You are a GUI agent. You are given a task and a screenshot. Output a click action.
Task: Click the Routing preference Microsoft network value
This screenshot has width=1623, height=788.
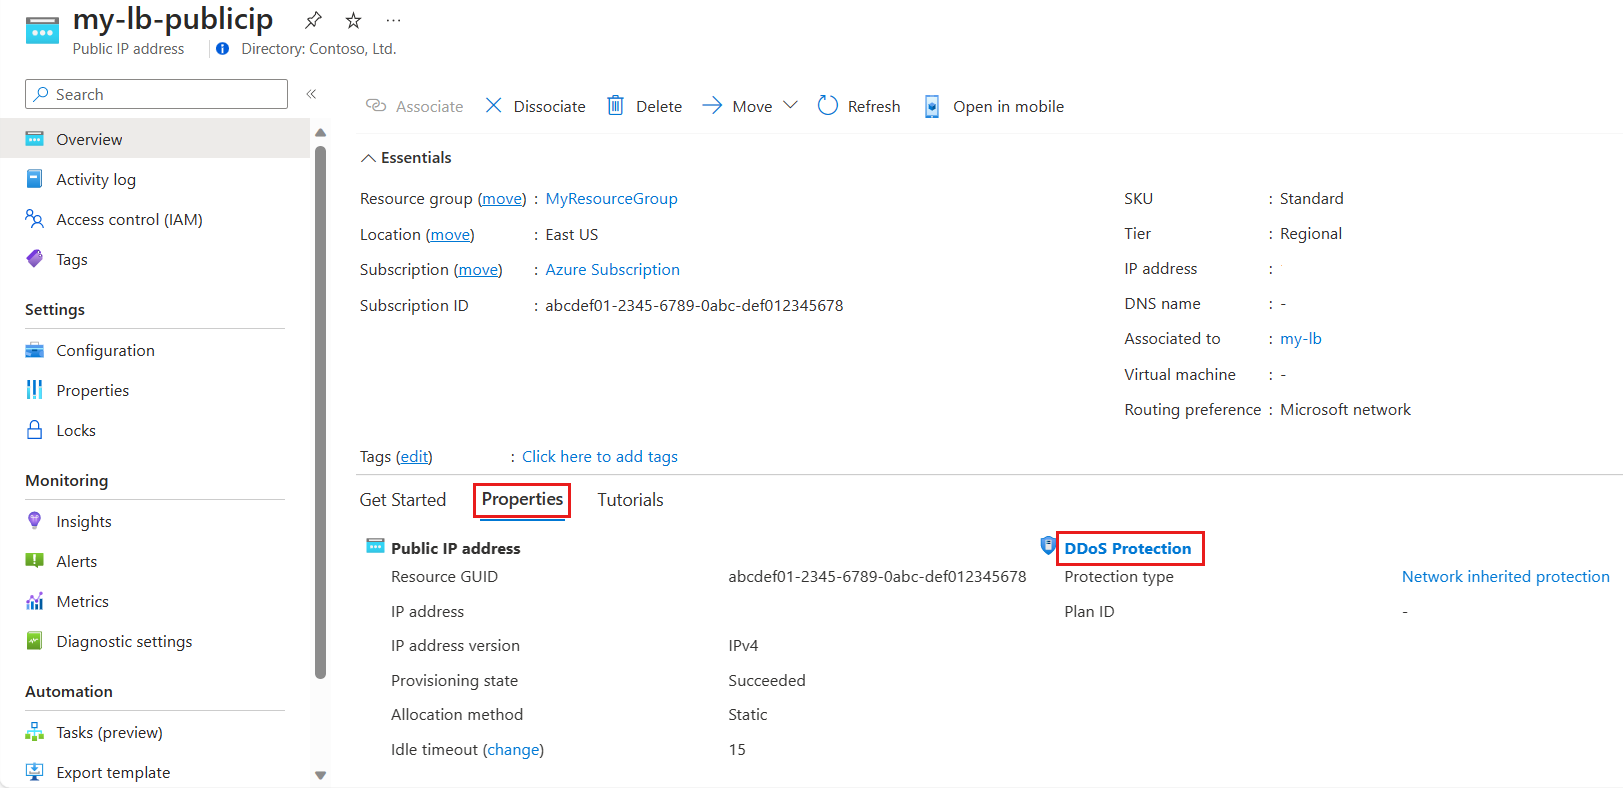1345,410
